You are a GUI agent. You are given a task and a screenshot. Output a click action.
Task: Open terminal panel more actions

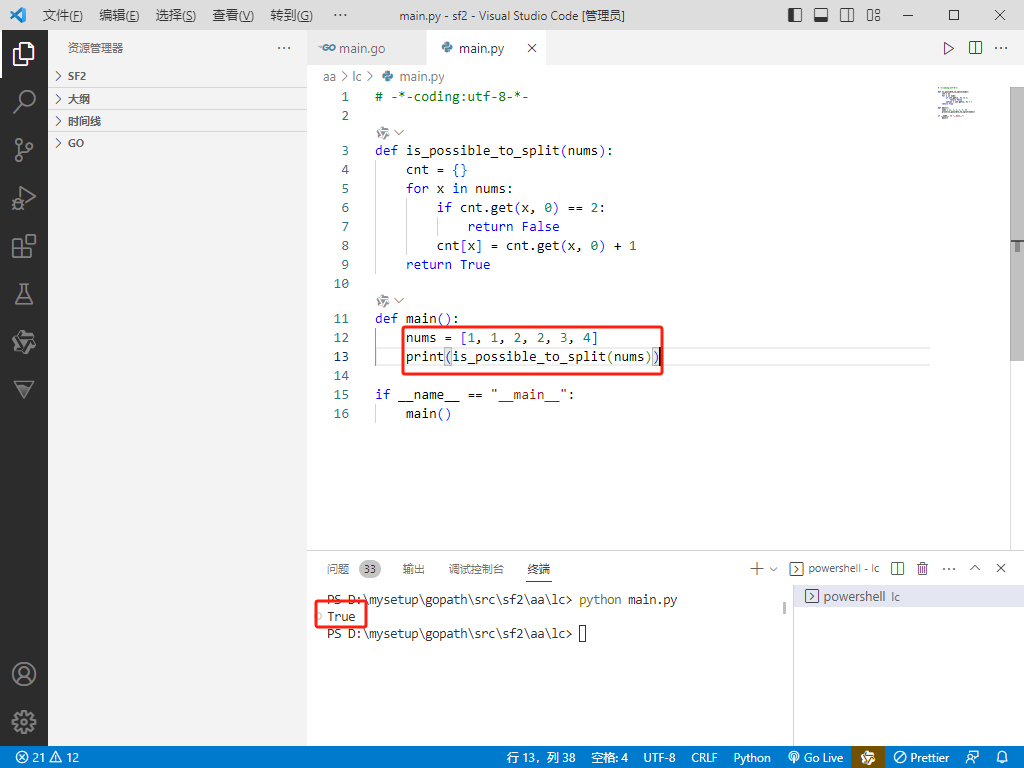[x=950, y=568]
